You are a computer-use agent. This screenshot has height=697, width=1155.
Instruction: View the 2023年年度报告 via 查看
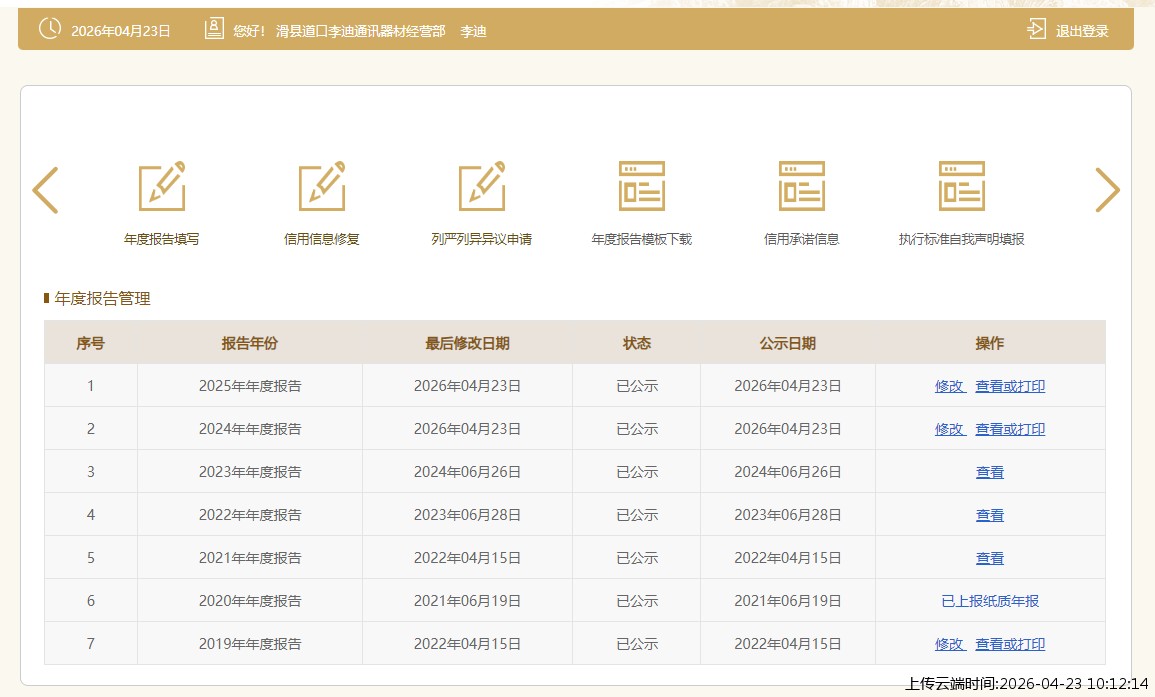(x=990, y=472)
